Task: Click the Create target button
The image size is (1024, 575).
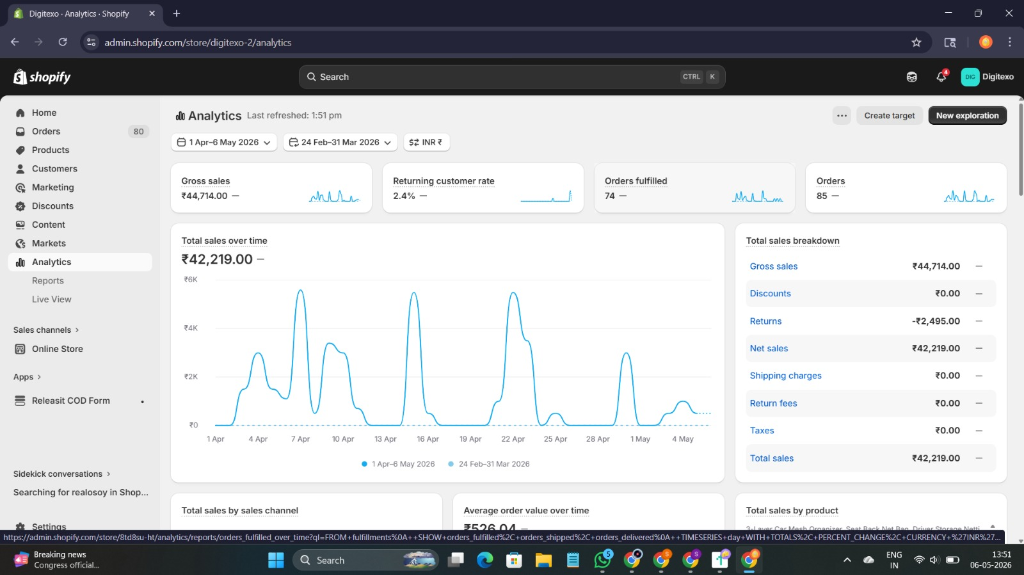Action: [x=889, y=116]
